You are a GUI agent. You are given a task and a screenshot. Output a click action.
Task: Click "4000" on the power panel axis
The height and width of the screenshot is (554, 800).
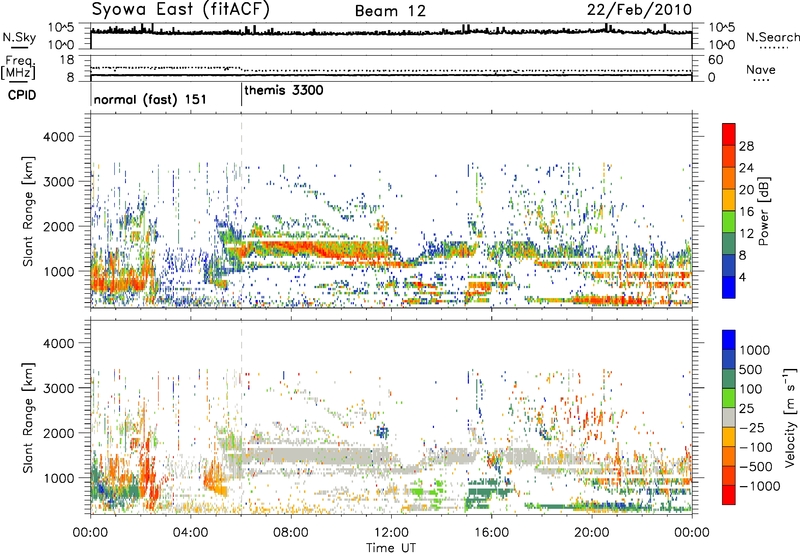pyautogui.click(x=58, y=137)
